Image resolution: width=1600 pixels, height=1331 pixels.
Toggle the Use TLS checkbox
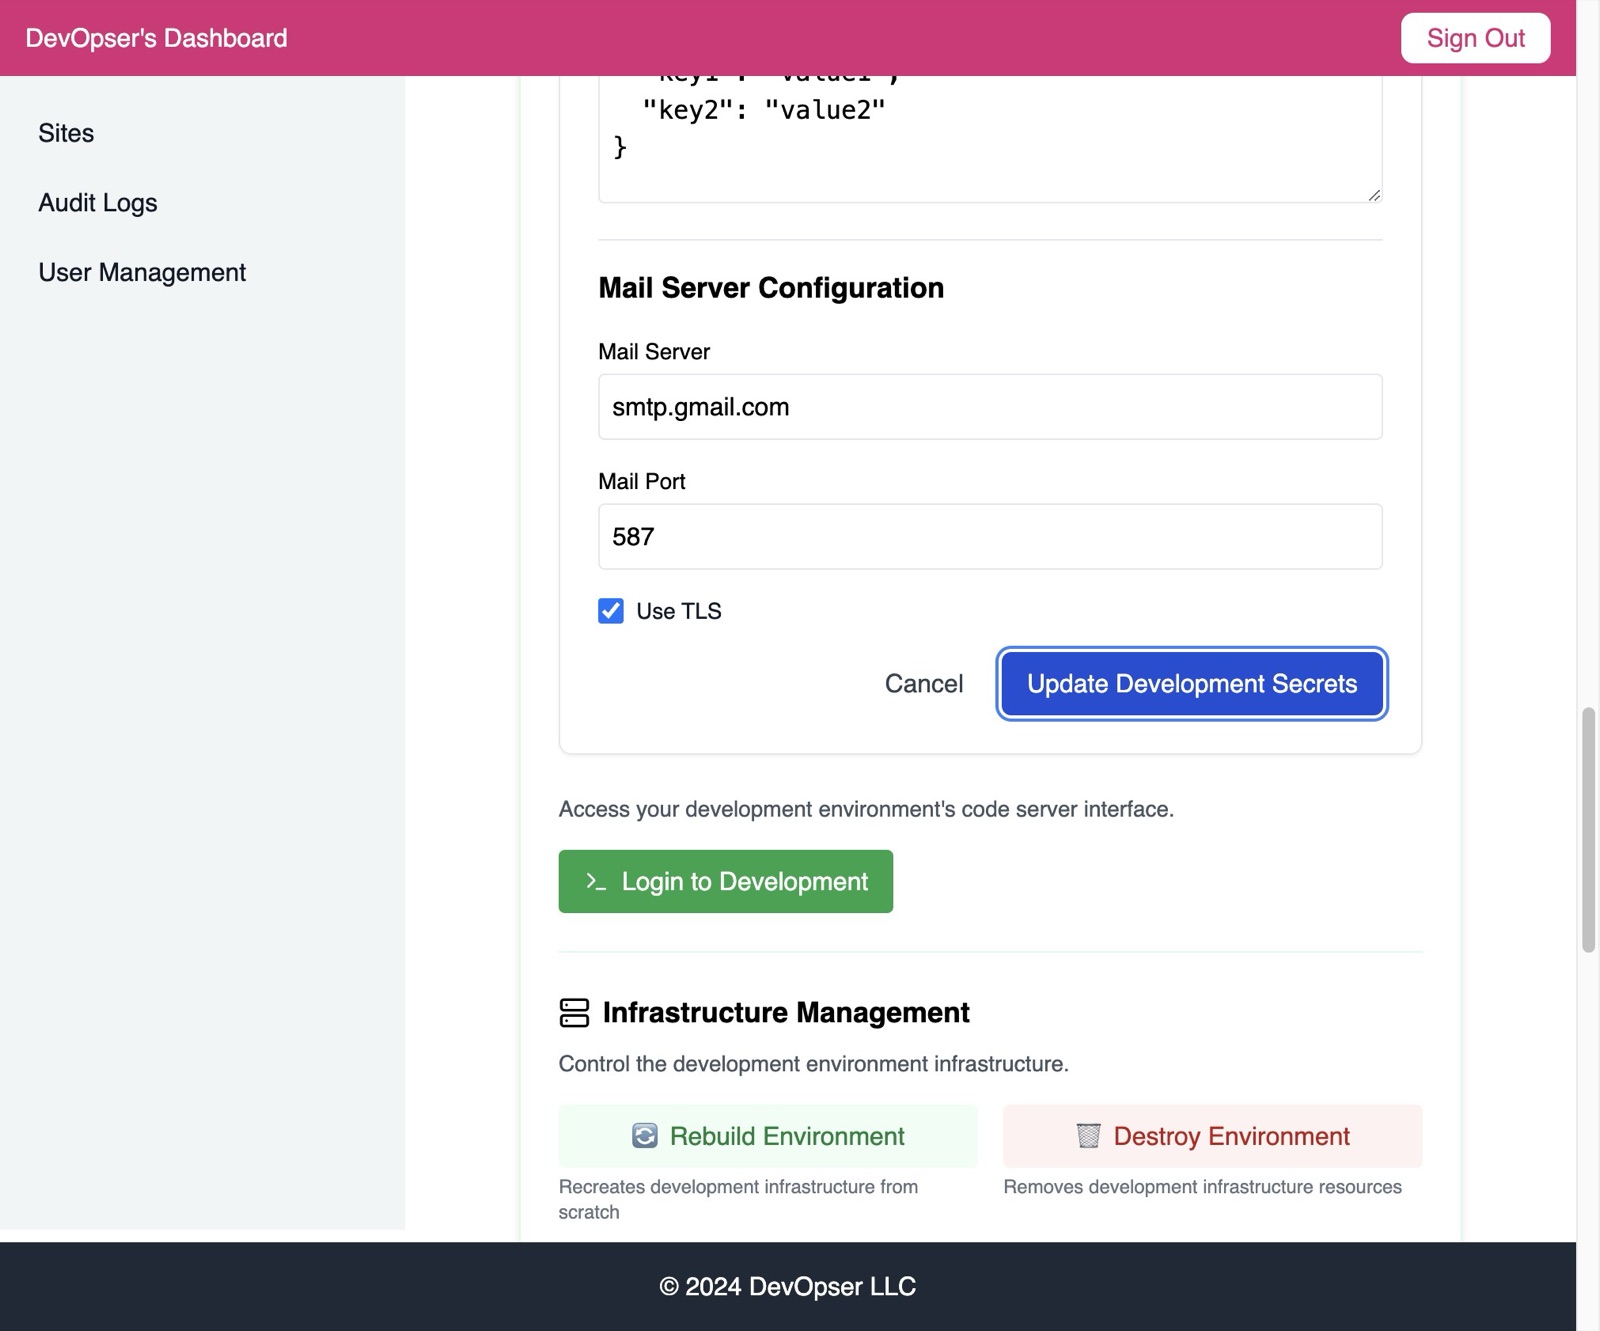pos(611,611)
